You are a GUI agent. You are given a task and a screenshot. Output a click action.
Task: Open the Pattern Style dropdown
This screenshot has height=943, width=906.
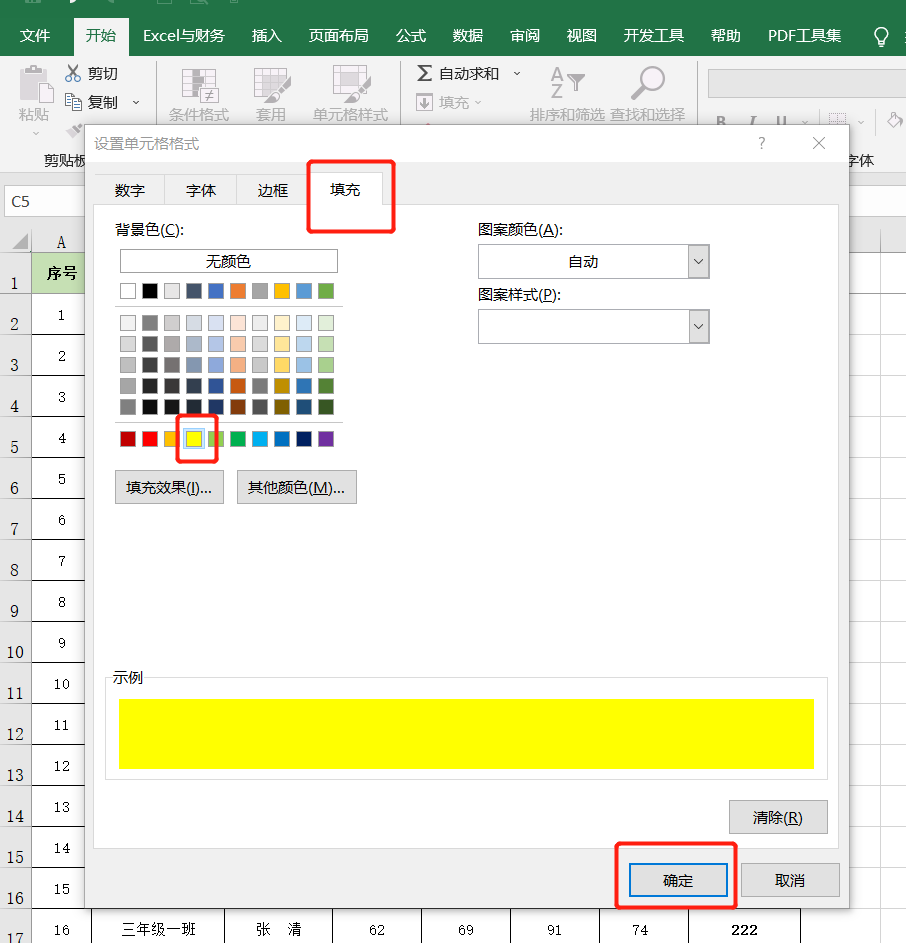698,327
